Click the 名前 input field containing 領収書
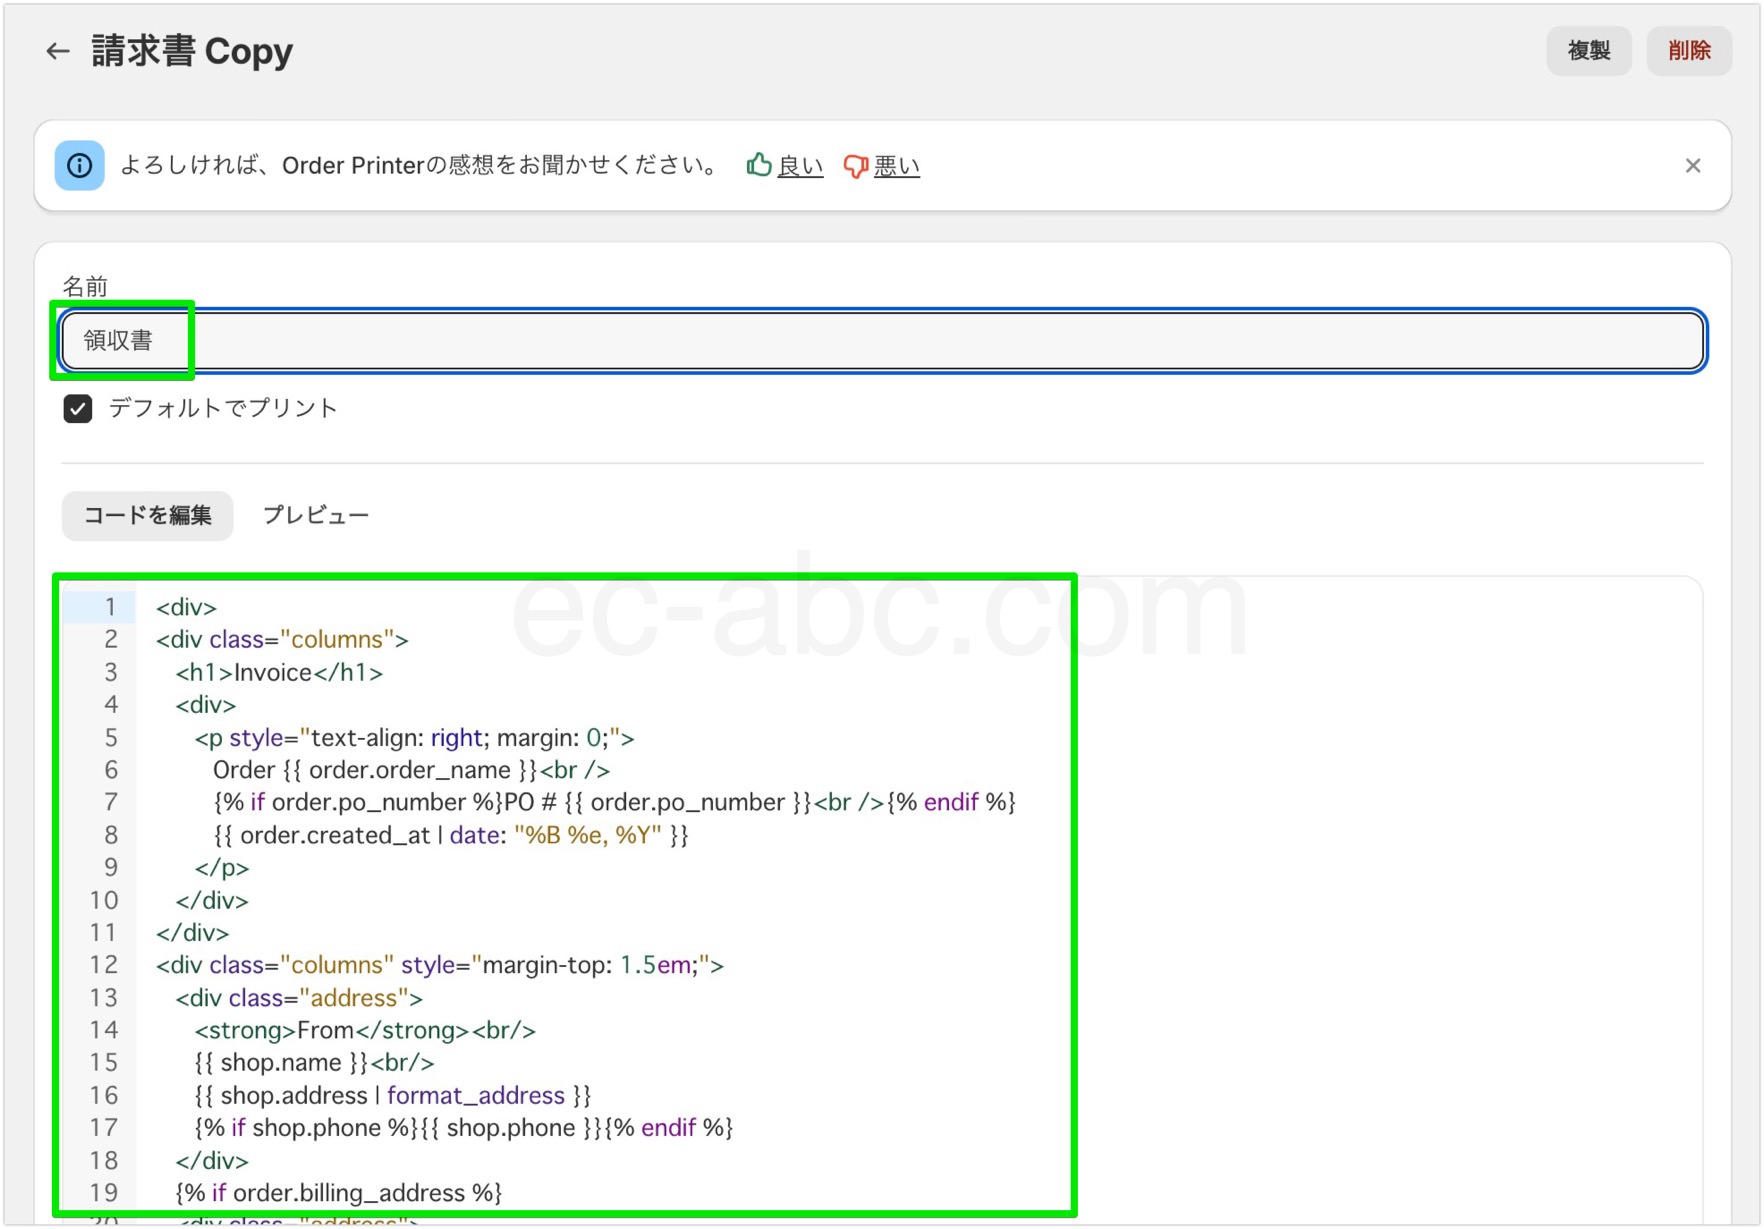Image resolution: width=1764 pixels, height=1229 pixels. [x=880, y=341]
